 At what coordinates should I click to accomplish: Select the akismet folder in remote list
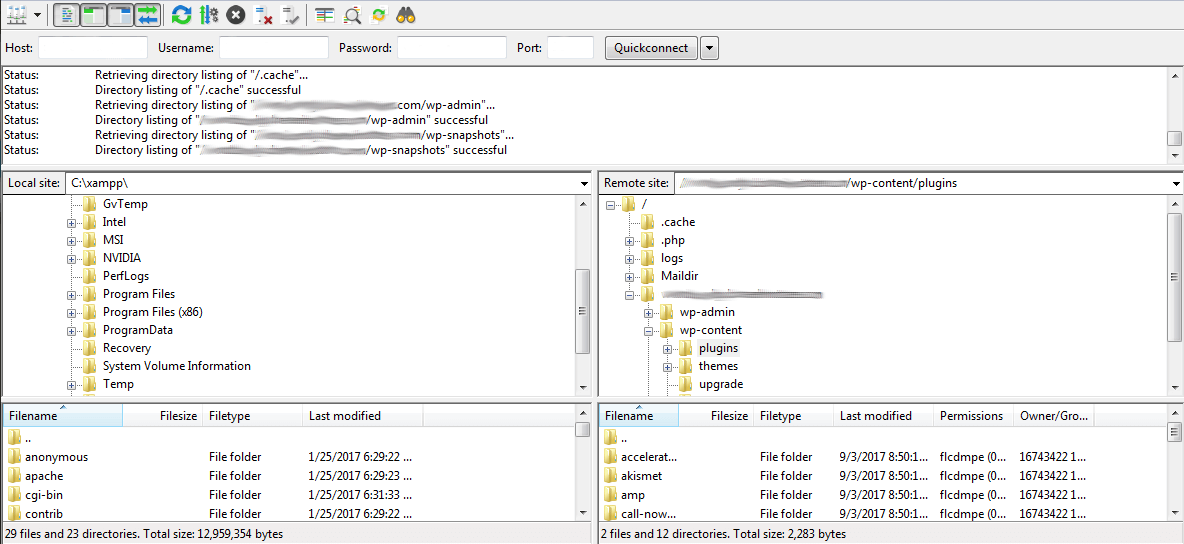[x=641, y=476]
